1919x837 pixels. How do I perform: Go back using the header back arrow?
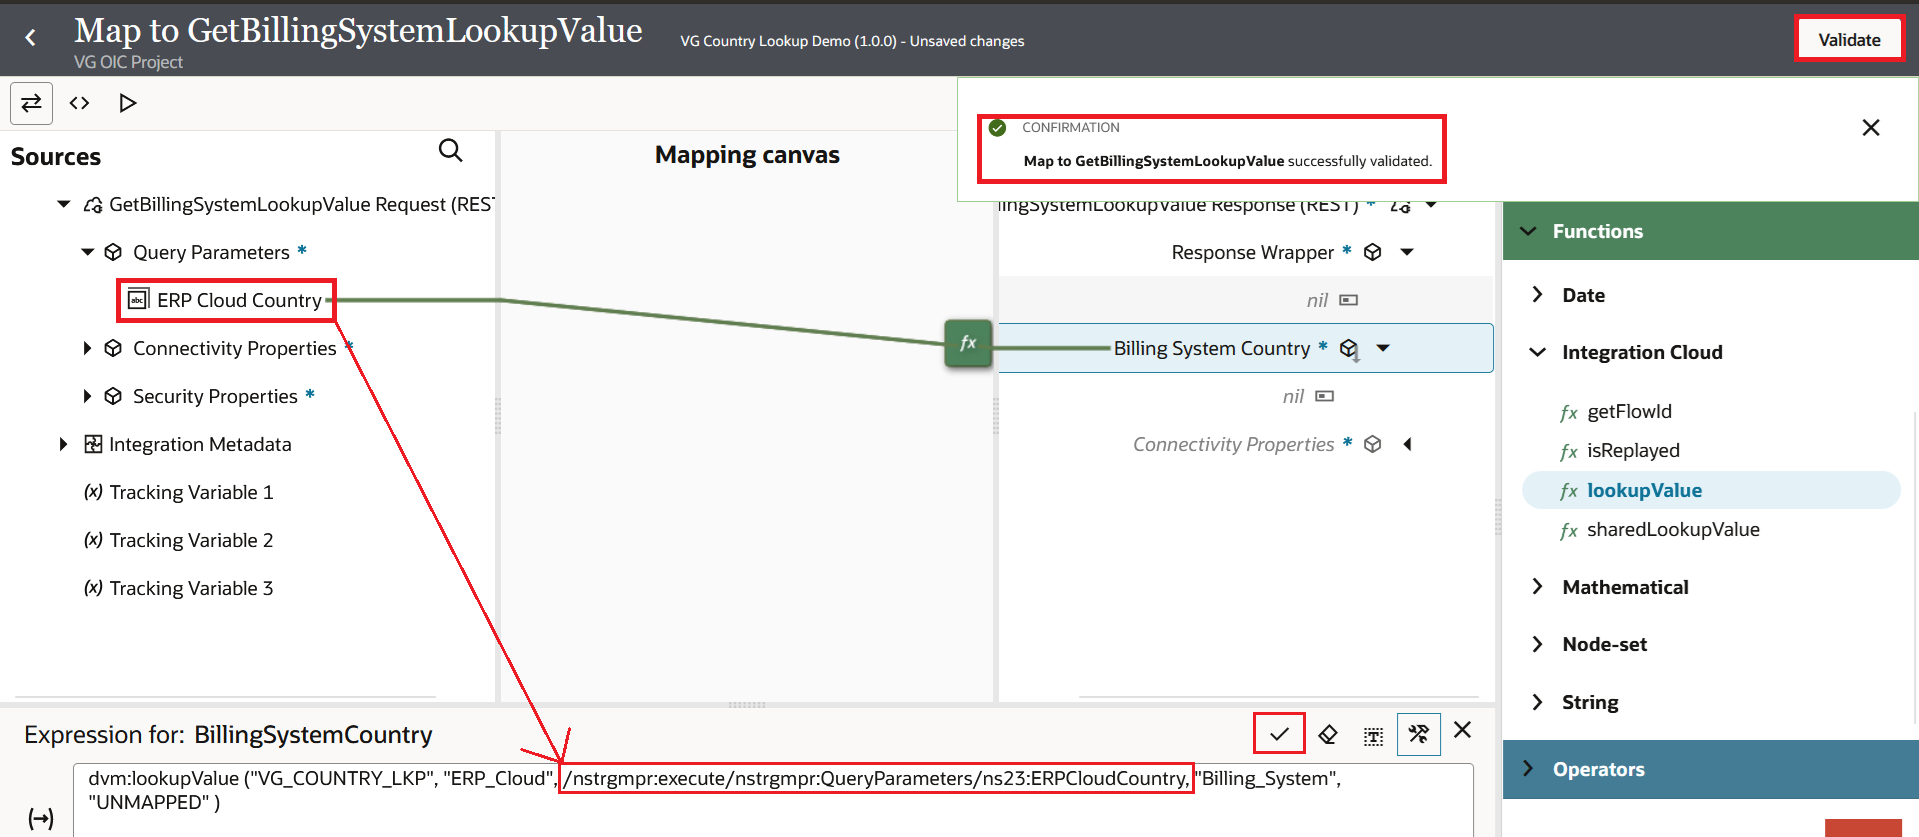pos(31,38)
